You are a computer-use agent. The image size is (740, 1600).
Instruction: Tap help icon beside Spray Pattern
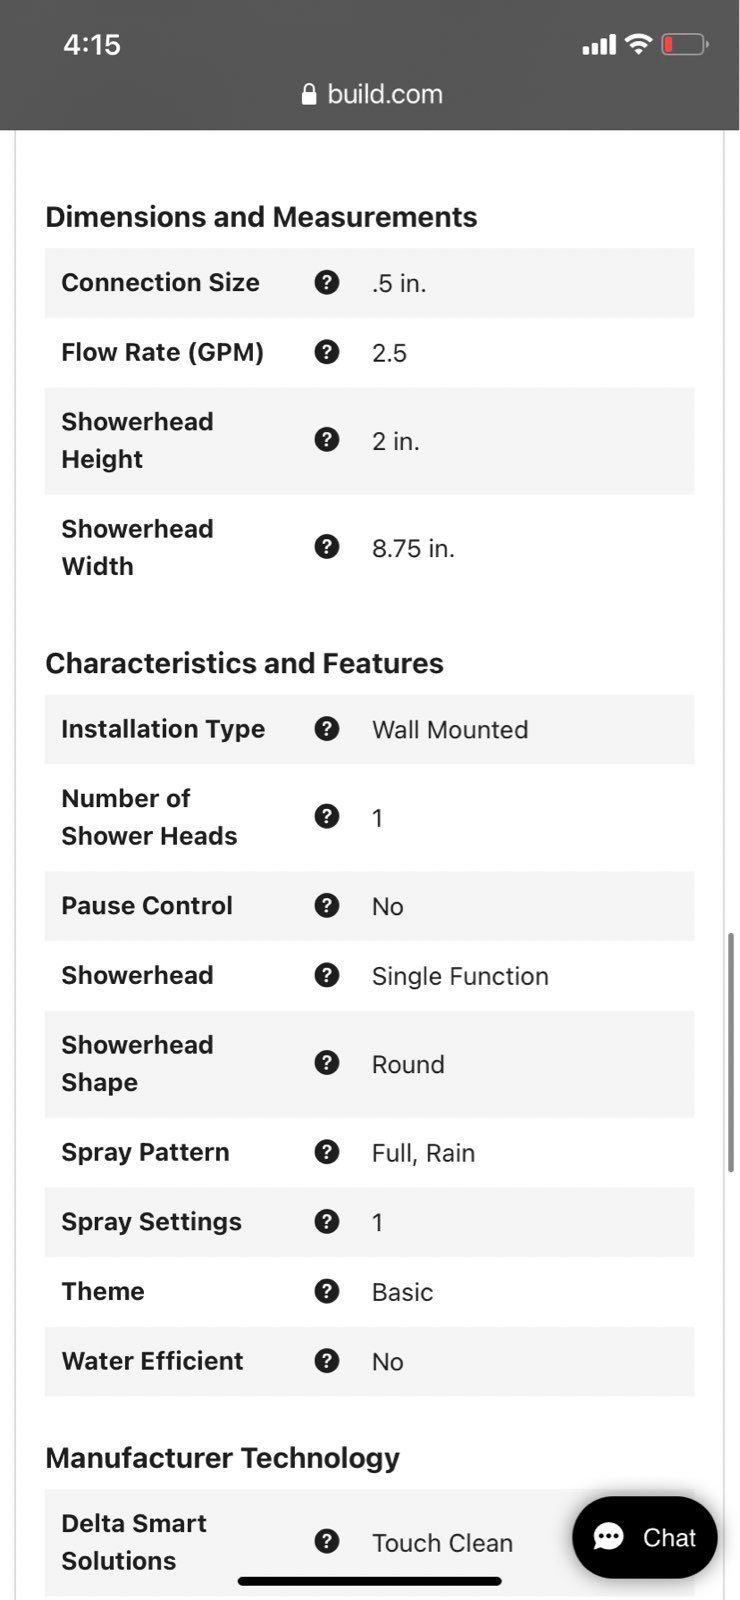pos(327,1152)
